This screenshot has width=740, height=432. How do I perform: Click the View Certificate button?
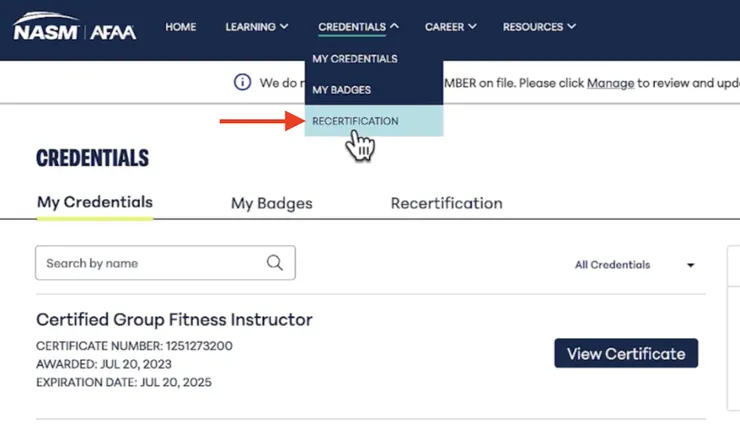(625, 353)
